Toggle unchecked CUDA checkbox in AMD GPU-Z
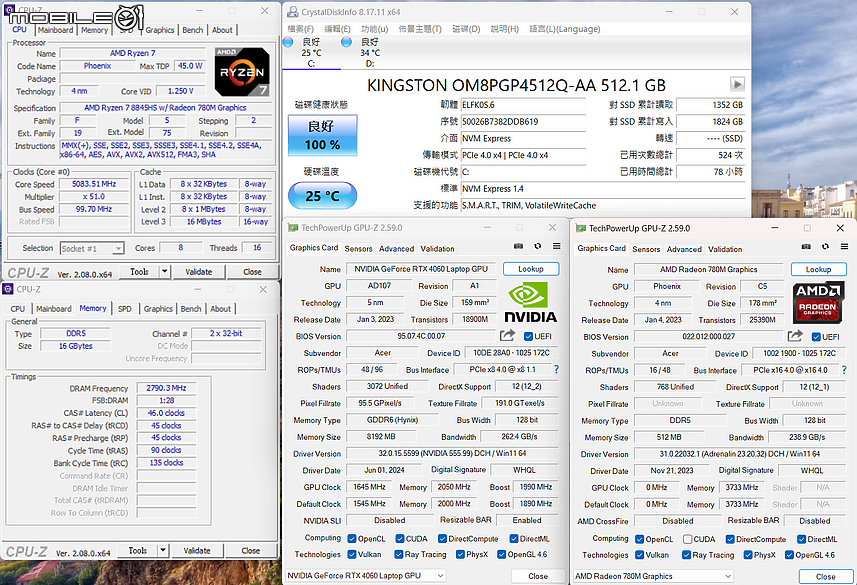Viewport: 857px width, 585px height. pos(688,539)
